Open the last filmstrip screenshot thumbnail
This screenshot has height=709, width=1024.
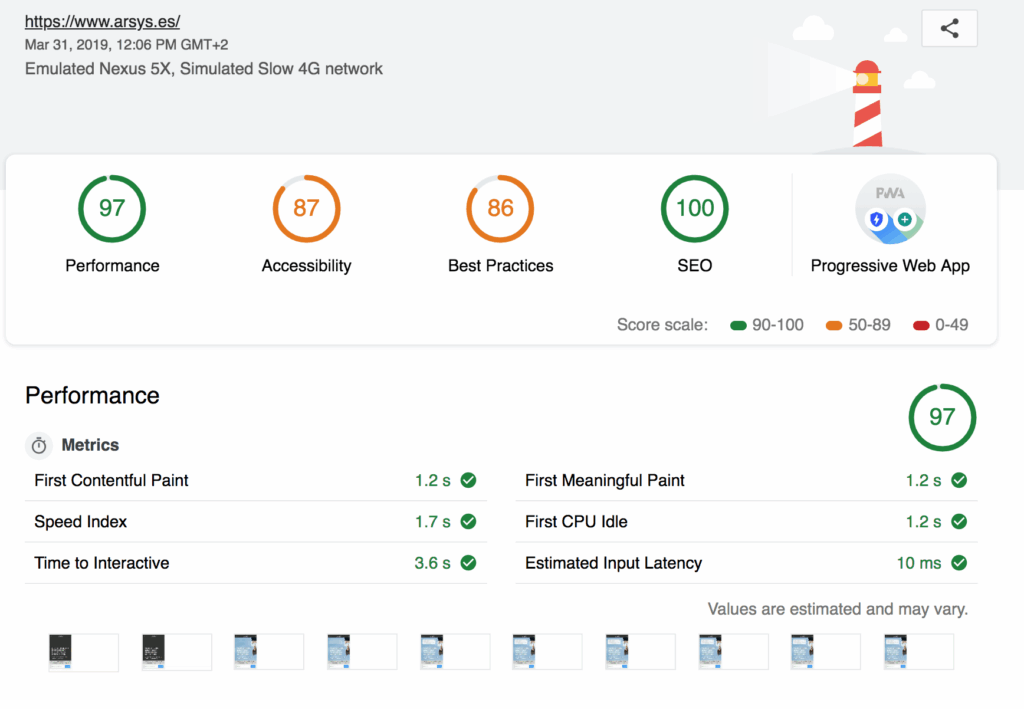pyautogui.click(x=918, y=652)
